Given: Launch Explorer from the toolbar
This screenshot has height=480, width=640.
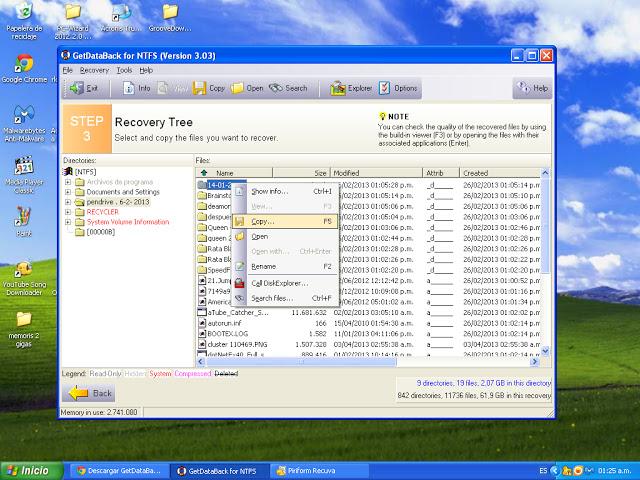Looking at the screenshot, I should coord(339,88).
